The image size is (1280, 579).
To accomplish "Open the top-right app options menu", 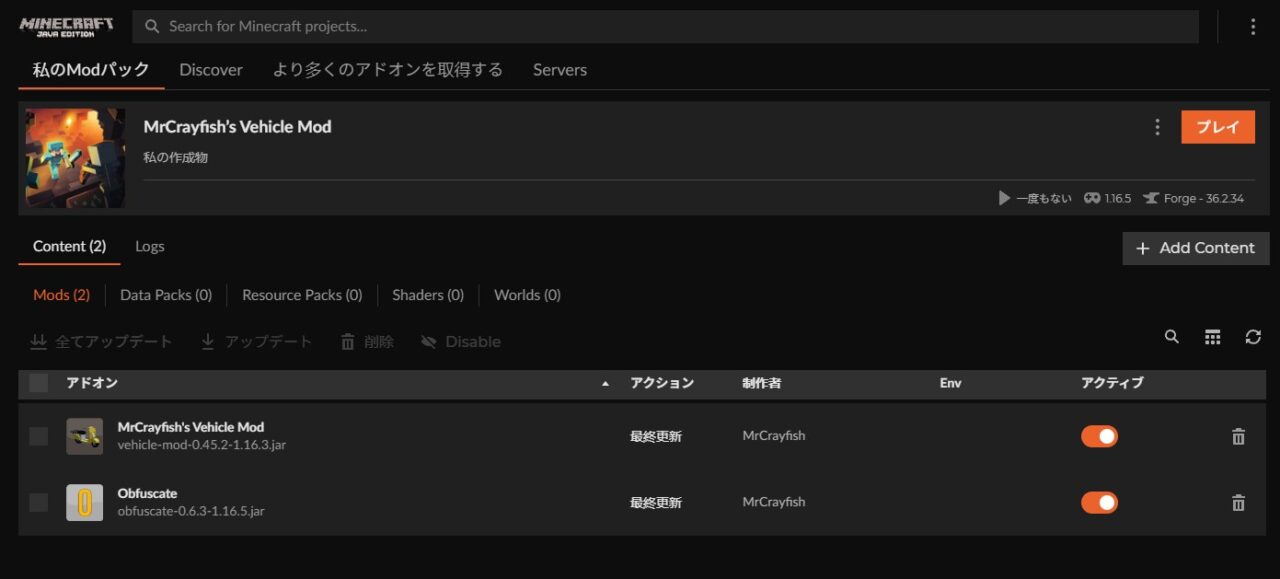I will click(x=1253, y=27).
